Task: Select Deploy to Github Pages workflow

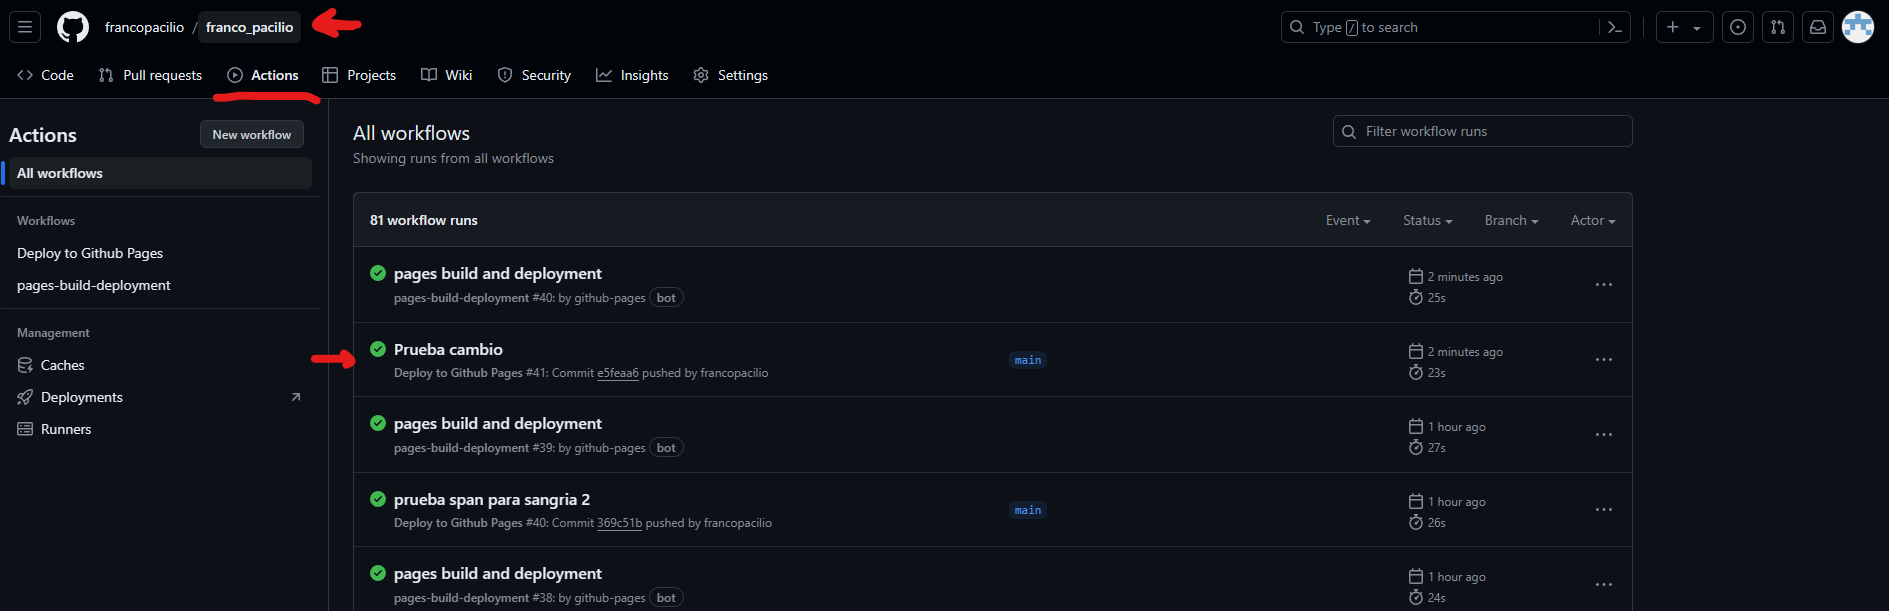Action: click(x=90, y=253)
